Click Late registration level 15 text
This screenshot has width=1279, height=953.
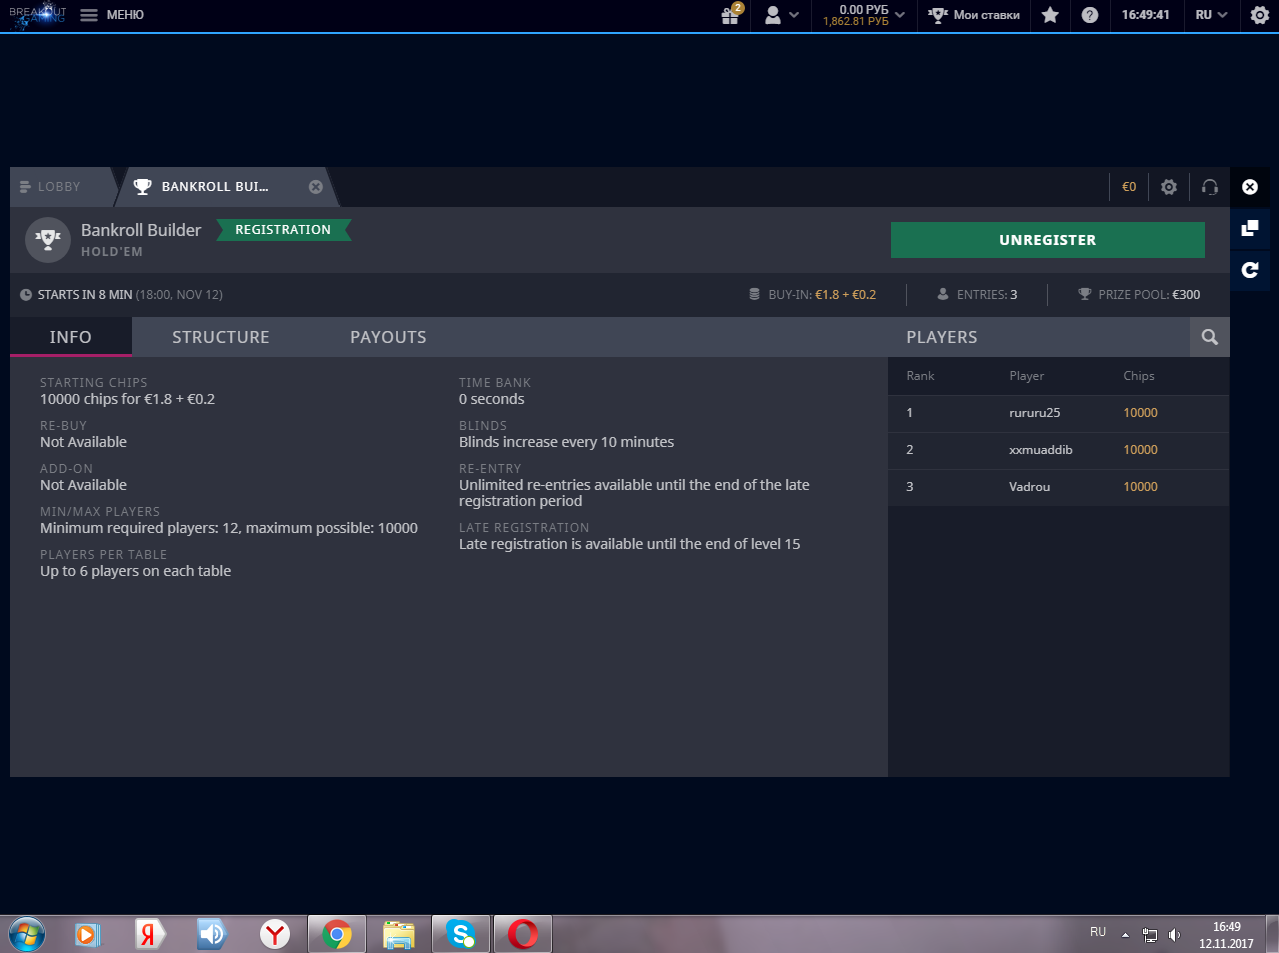tap(630, 544)
